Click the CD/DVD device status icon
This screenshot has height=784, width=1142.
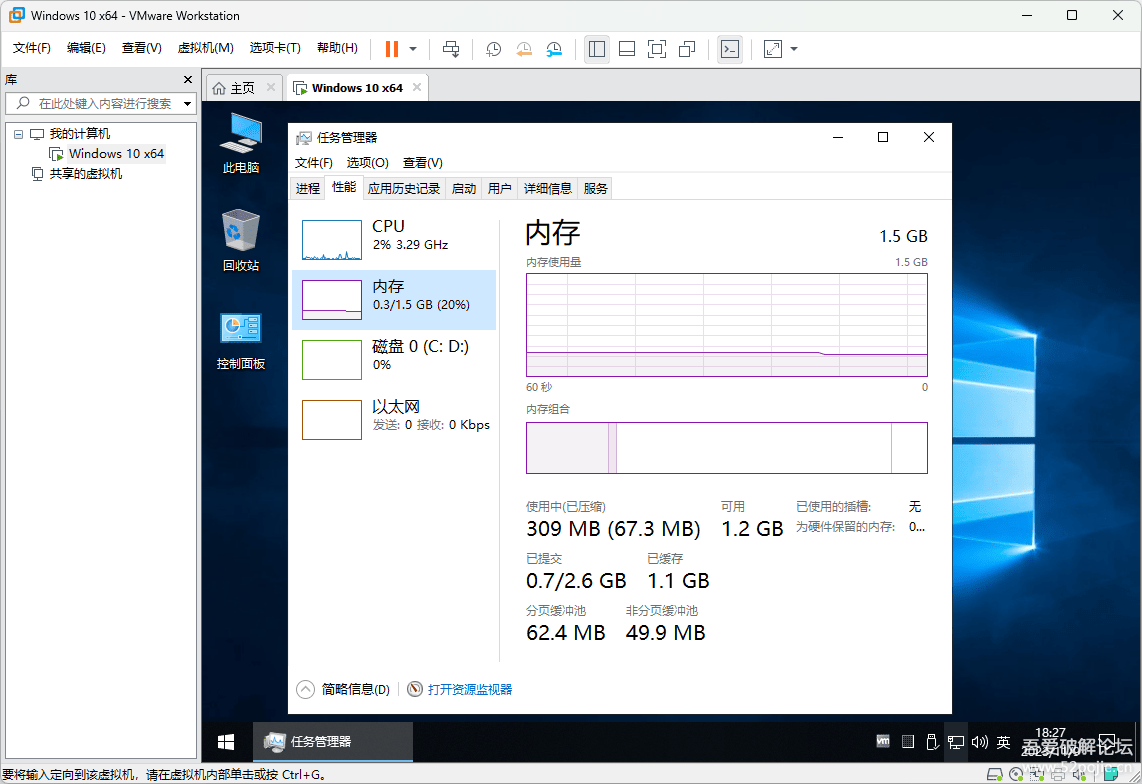(x=1016, y=774)
